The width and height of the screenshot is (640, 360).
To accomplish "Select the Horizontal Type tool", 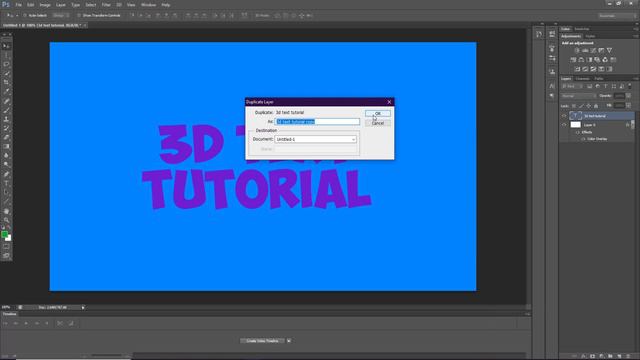I will click(6, 183).
